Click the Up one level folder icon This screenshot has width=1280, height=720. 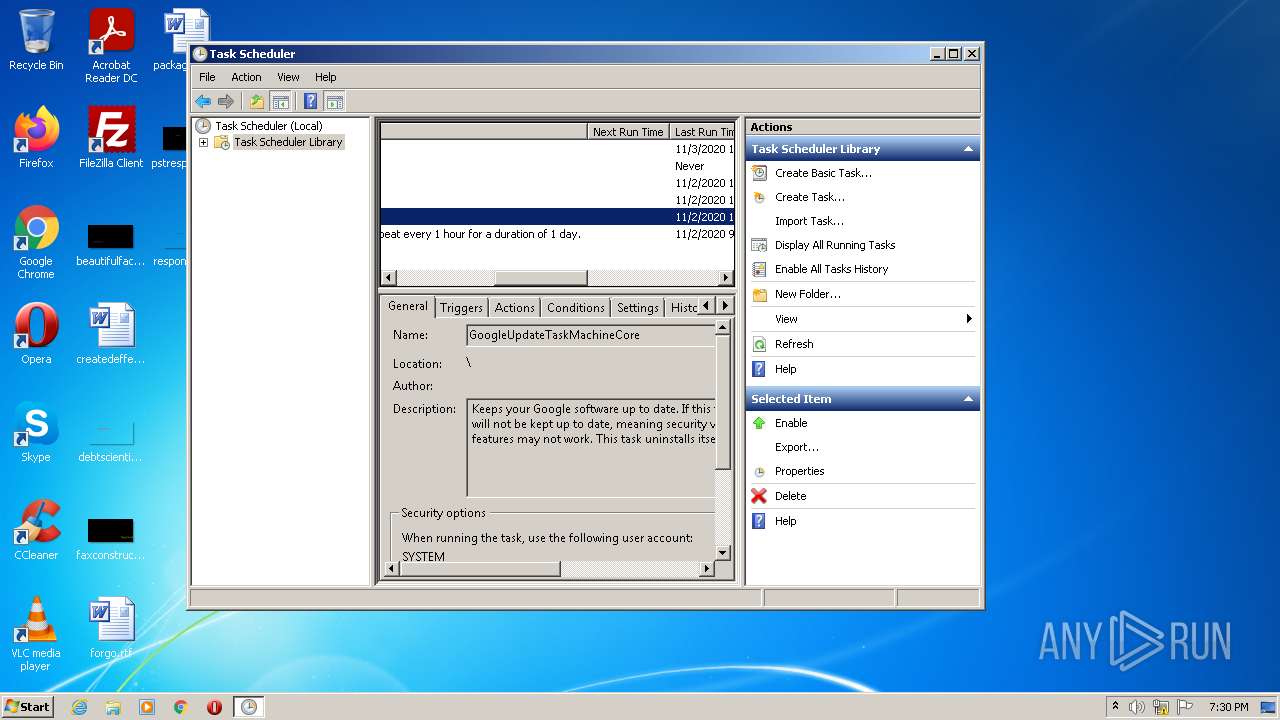click(257, 101)
